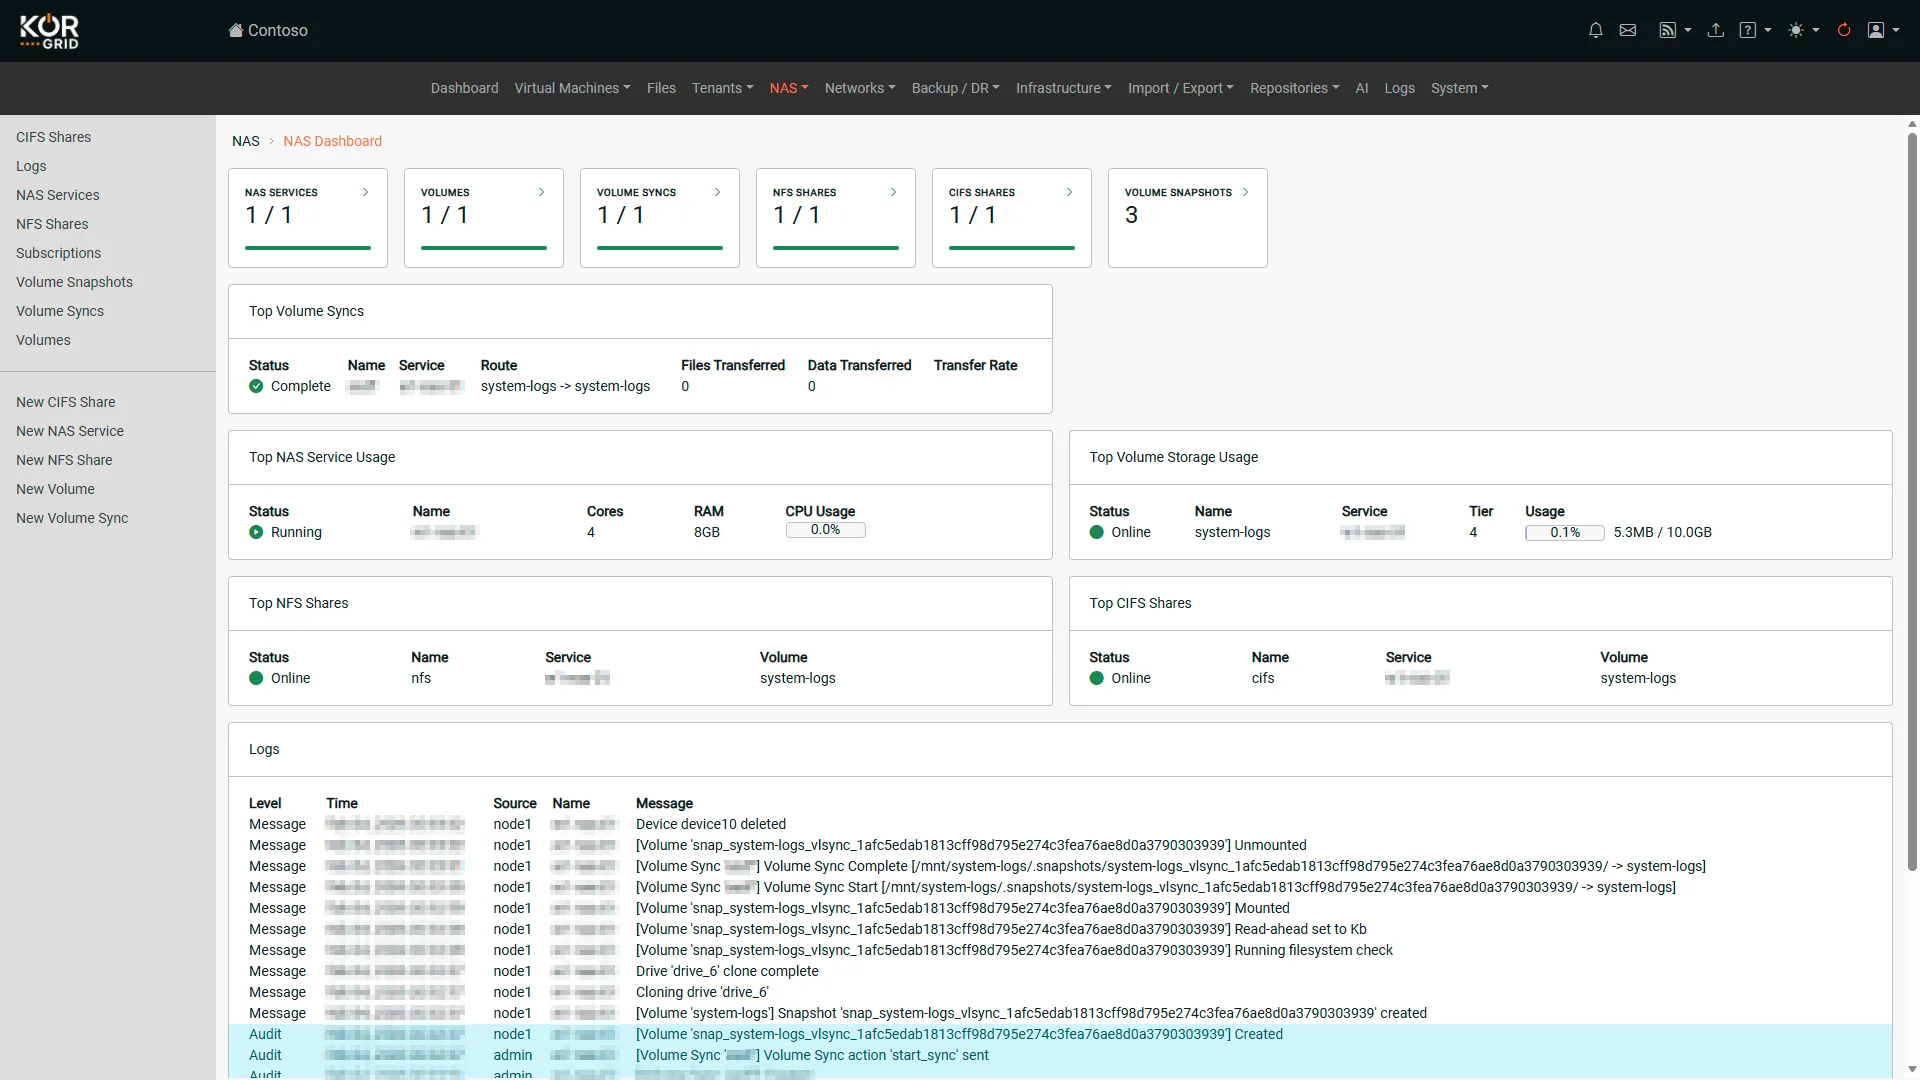Click the 'Cloning drive 'drive_6'' log message
Screen dimensions: 1920x1080
[702, 992]
